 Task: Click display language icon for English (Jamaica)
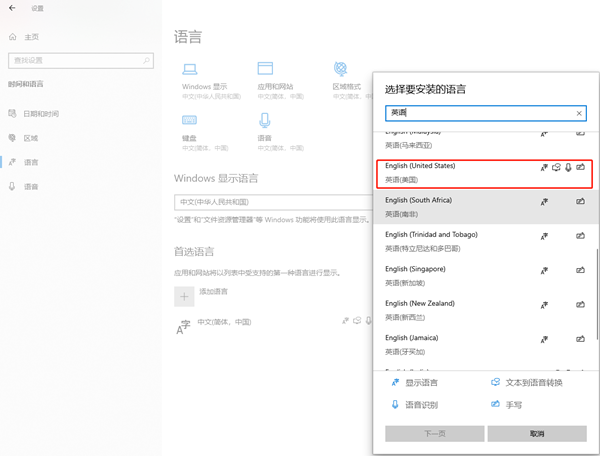(544, 339)
